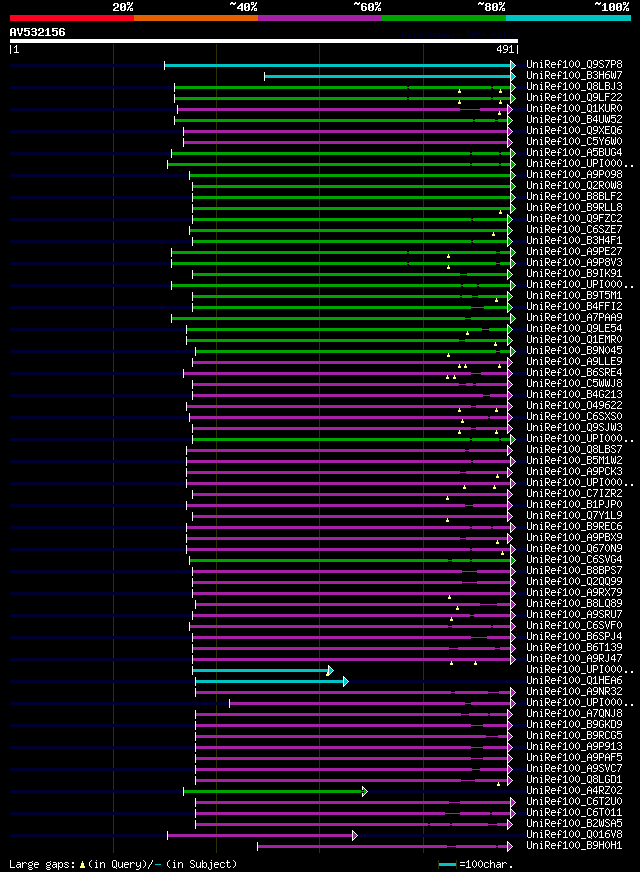Image resolution: width=640 pixels, height=872 pixels.
Task: Click the UniRef100_B8BLF2 label
Action: click(574, 196)
